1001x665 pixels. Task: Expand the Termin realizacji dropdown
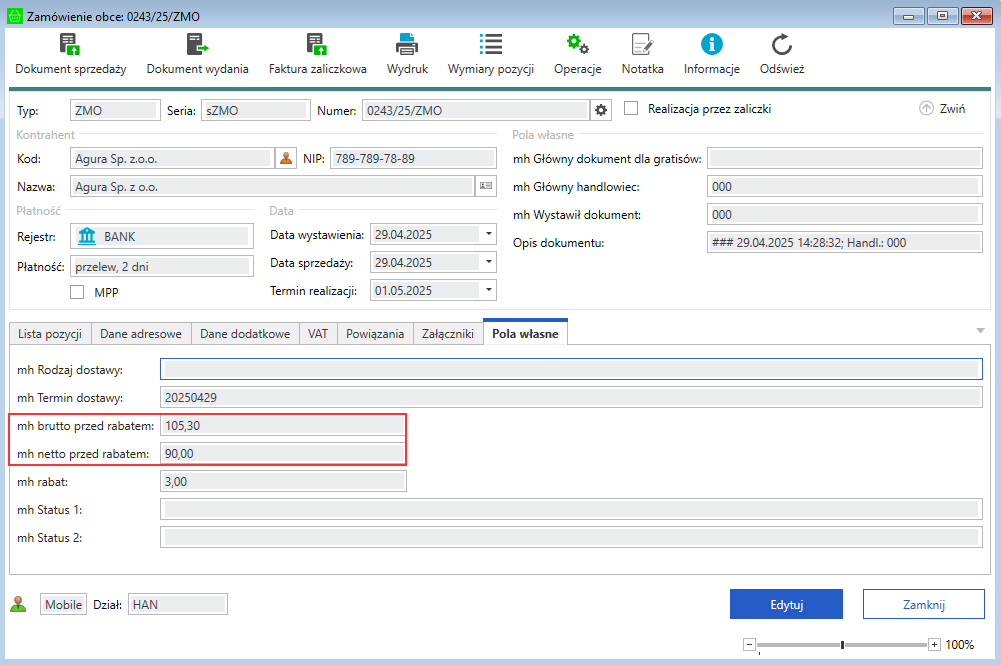pos(489,291)
